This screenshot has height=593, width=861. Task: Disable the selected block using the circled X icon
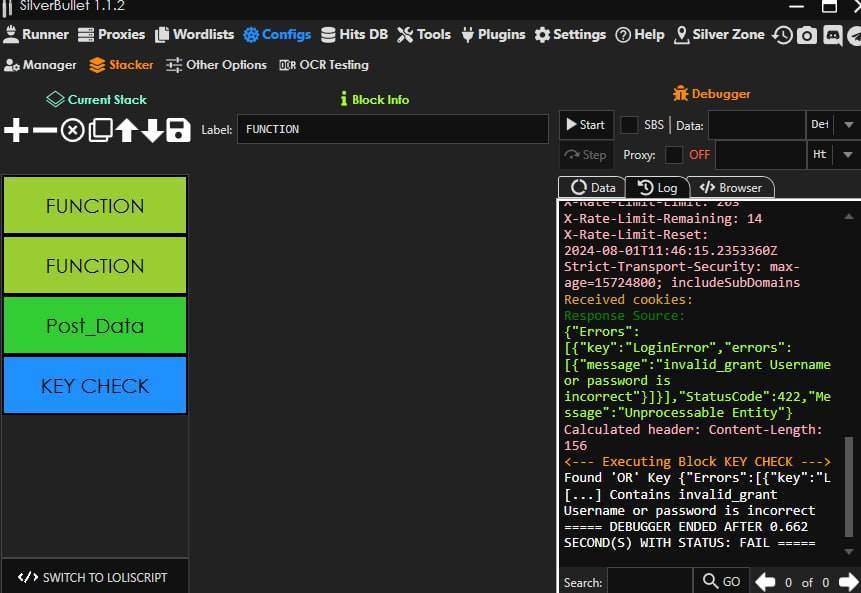click(72, 130)
